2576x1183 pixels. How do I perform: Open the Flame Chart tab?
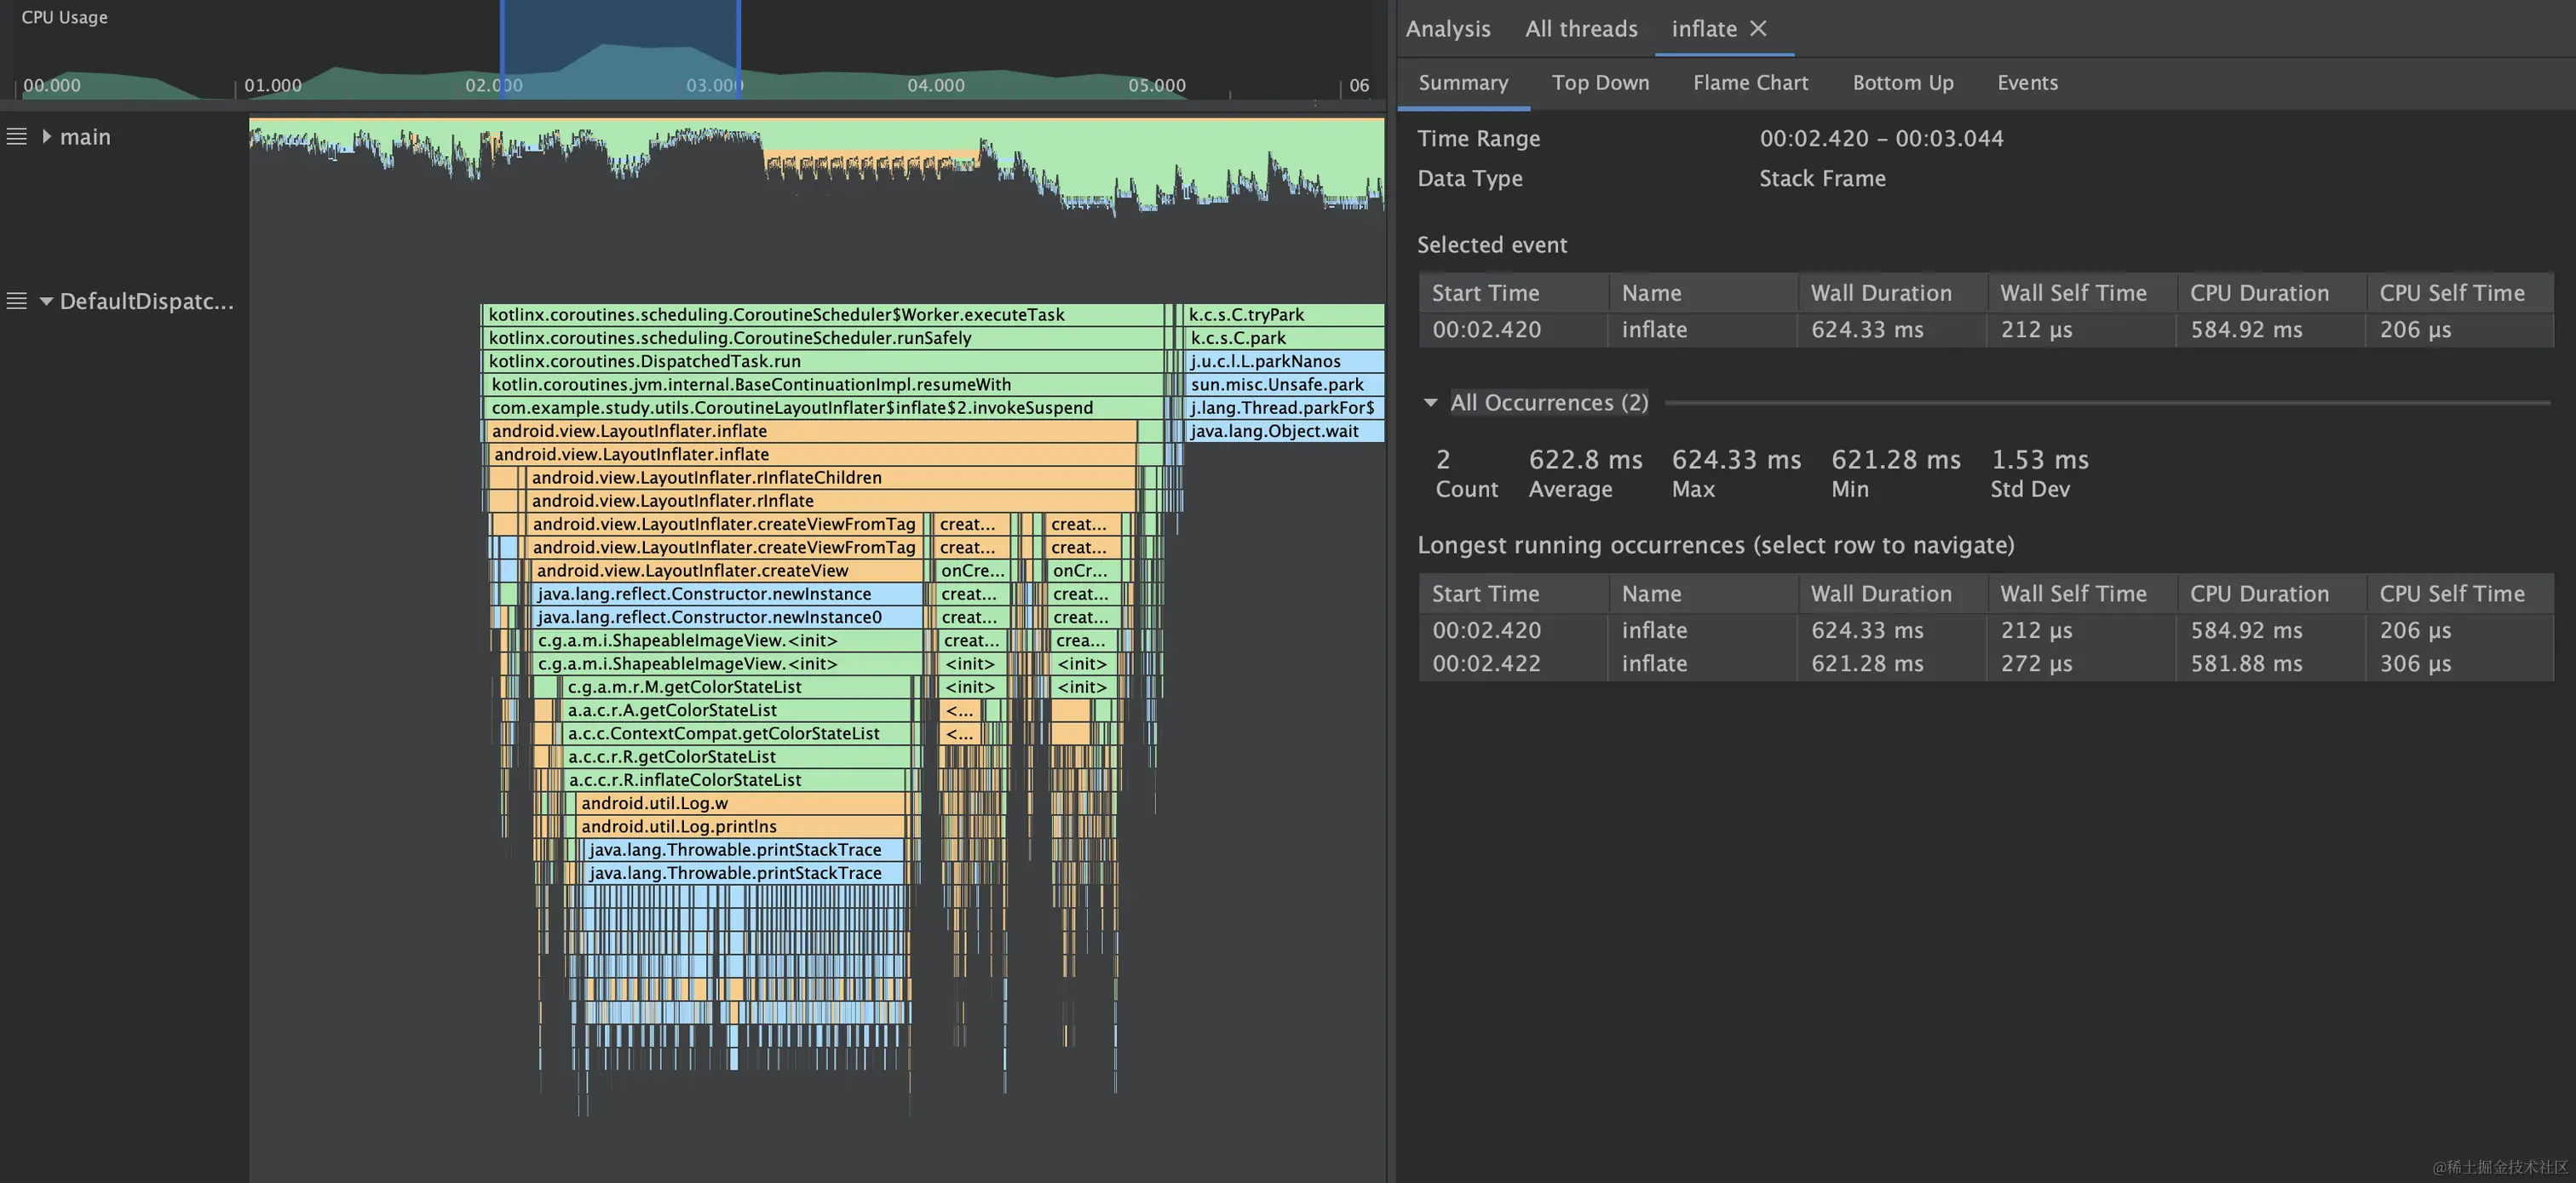(1750, 83)
